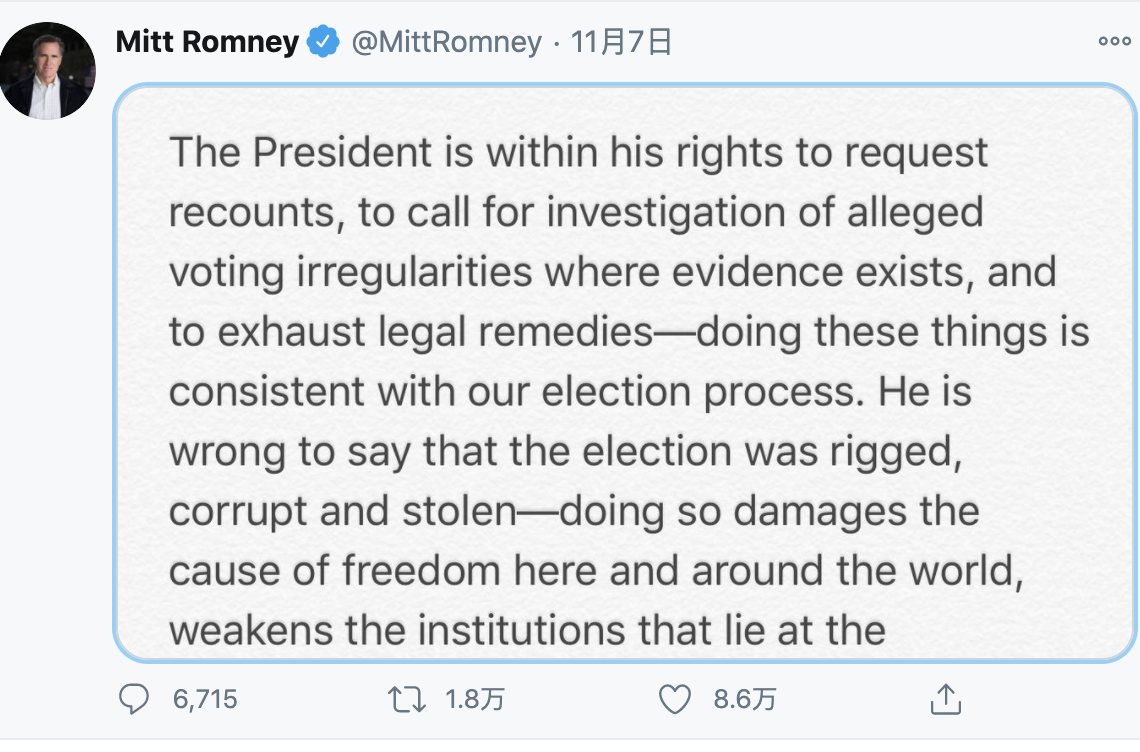This screenshot has width=1140, height=752.
Task: Open the attached statement image
Action: [x=625, y=373]
